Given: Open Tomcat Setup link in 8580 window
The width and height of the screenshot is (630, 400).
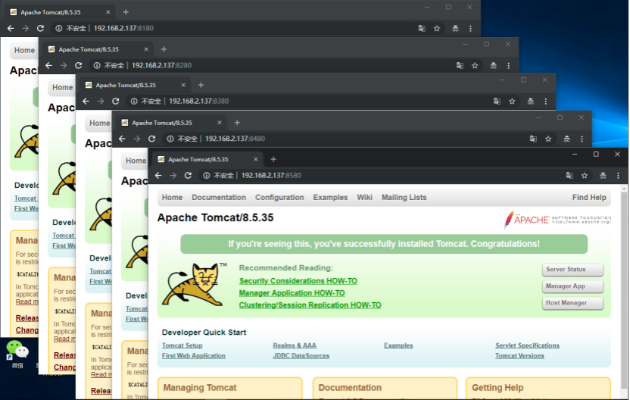Looking at the screenshot, I should pos(182,345).
